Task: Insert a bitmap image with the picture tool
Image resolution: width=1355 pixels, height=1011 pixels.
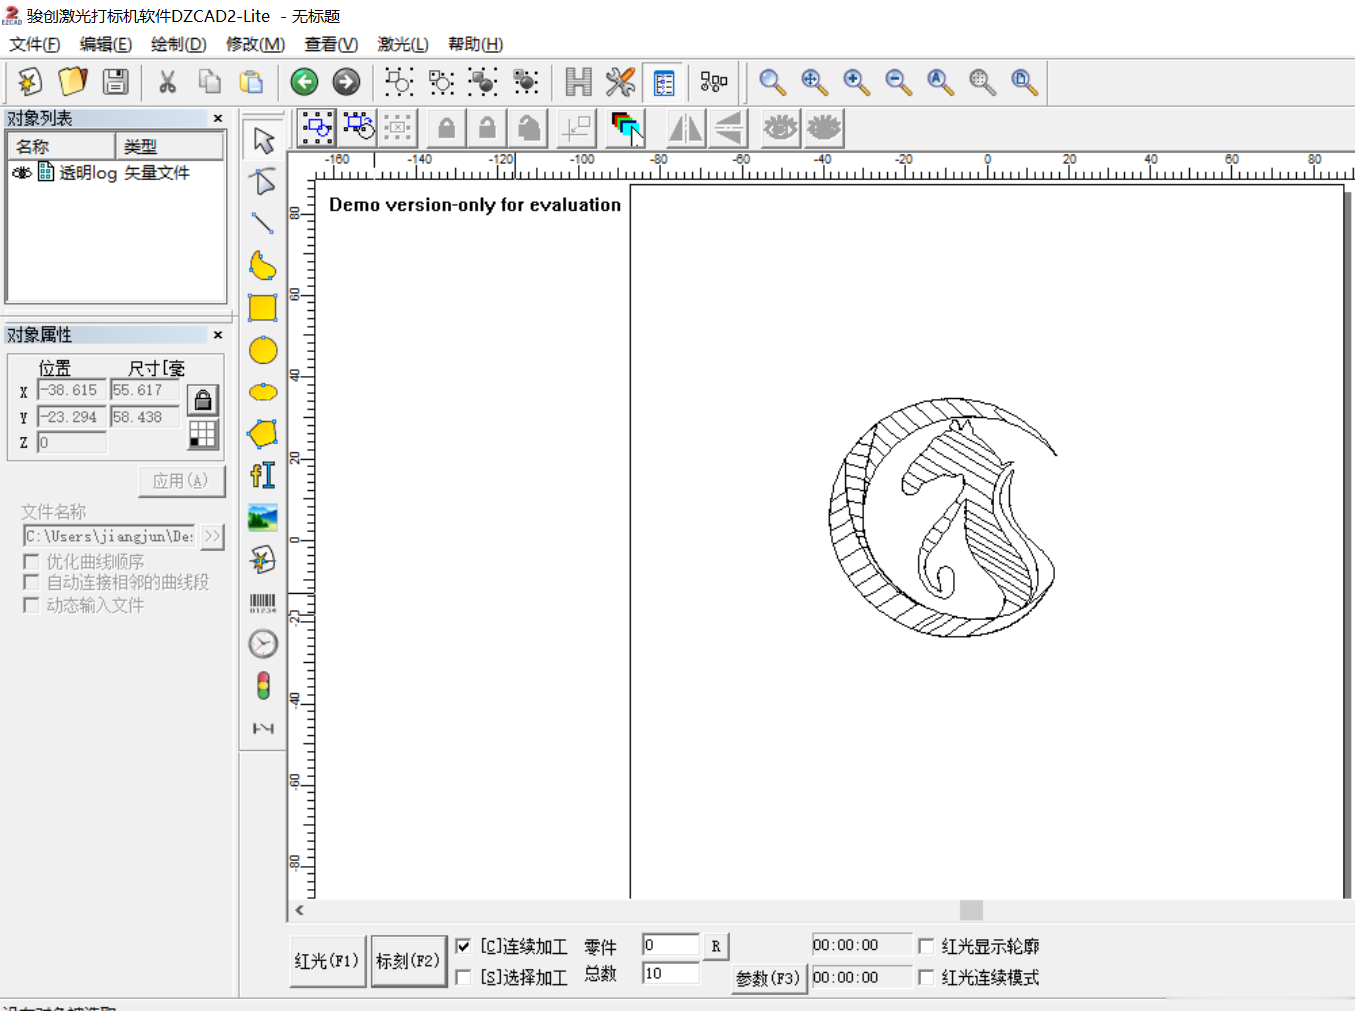Action: (263, 518)
